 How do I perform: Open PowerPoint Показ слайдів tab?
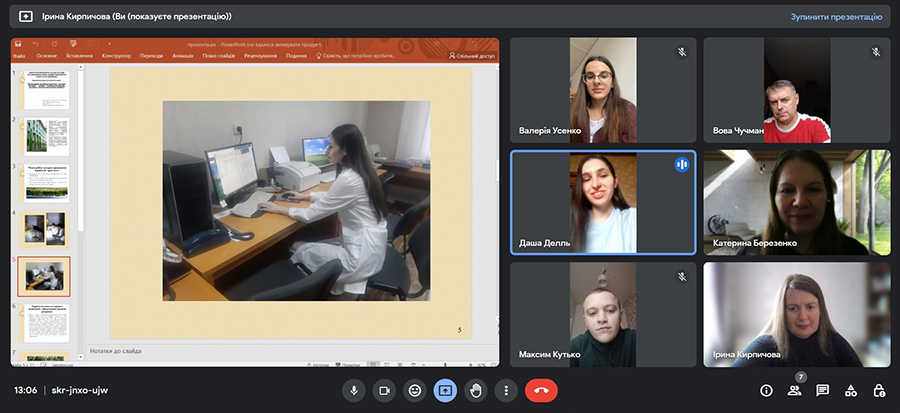[219, 56]
